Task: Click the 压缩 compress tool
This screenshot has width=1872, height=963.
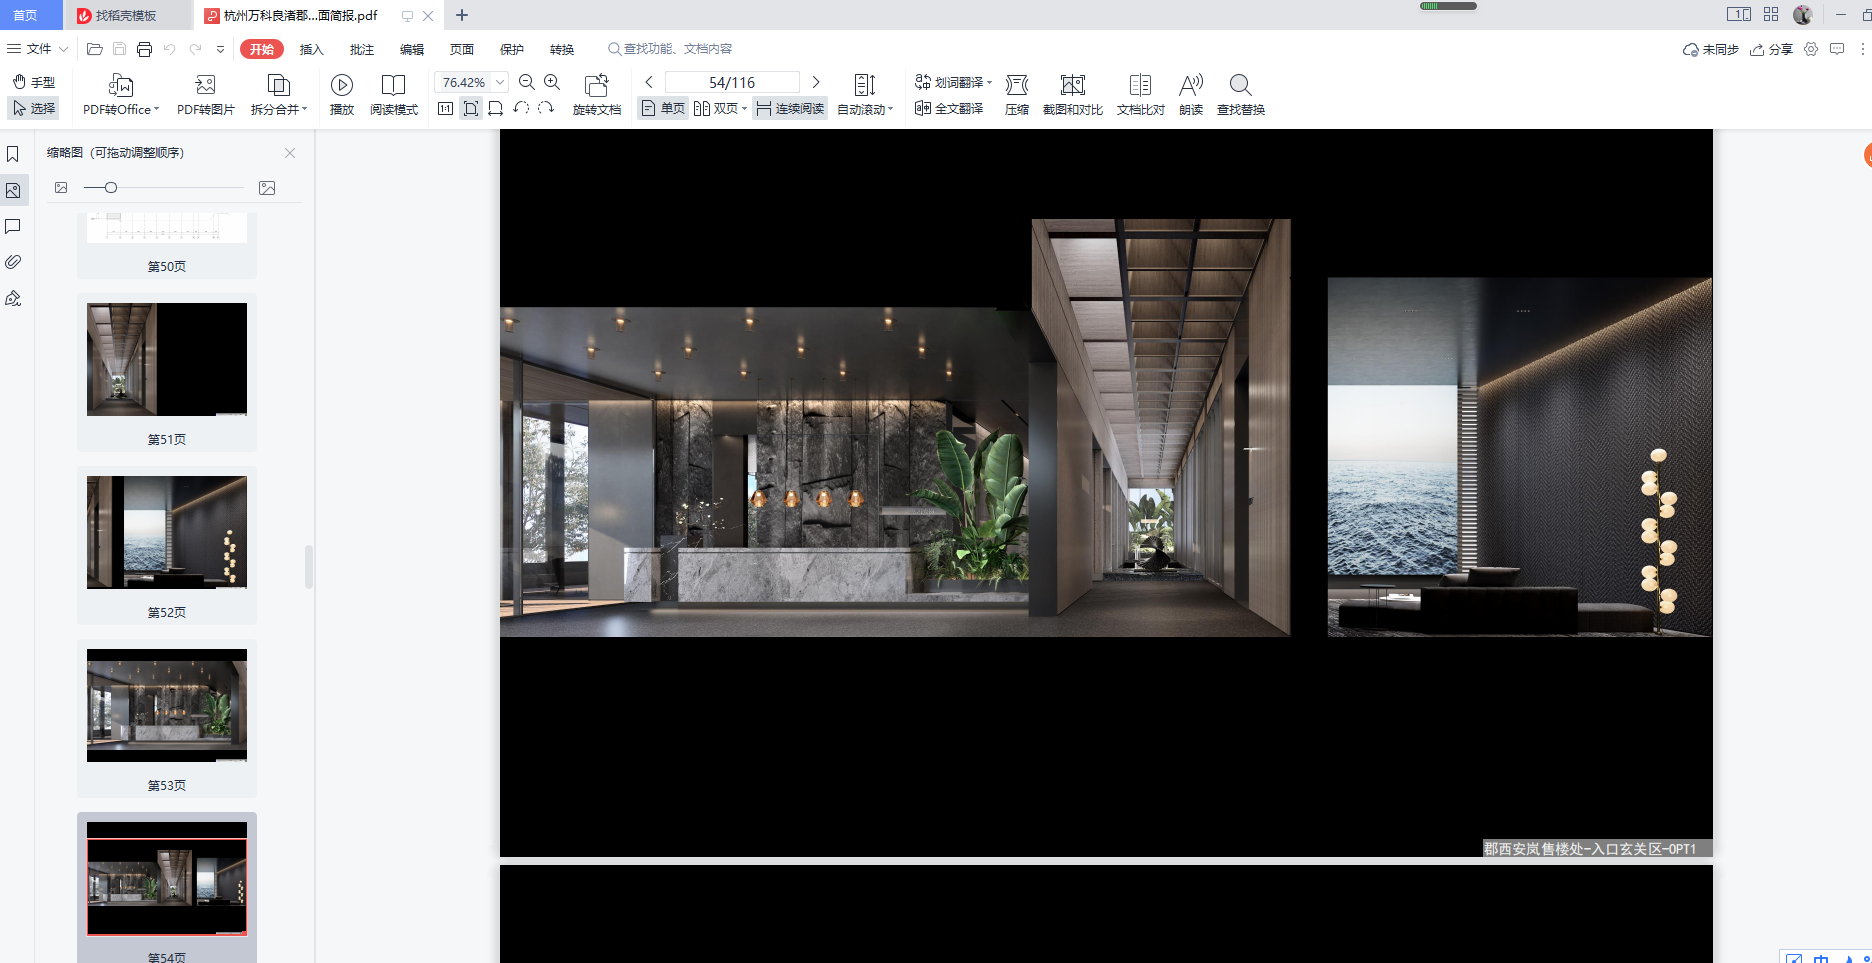Action: click(1017, 96)
